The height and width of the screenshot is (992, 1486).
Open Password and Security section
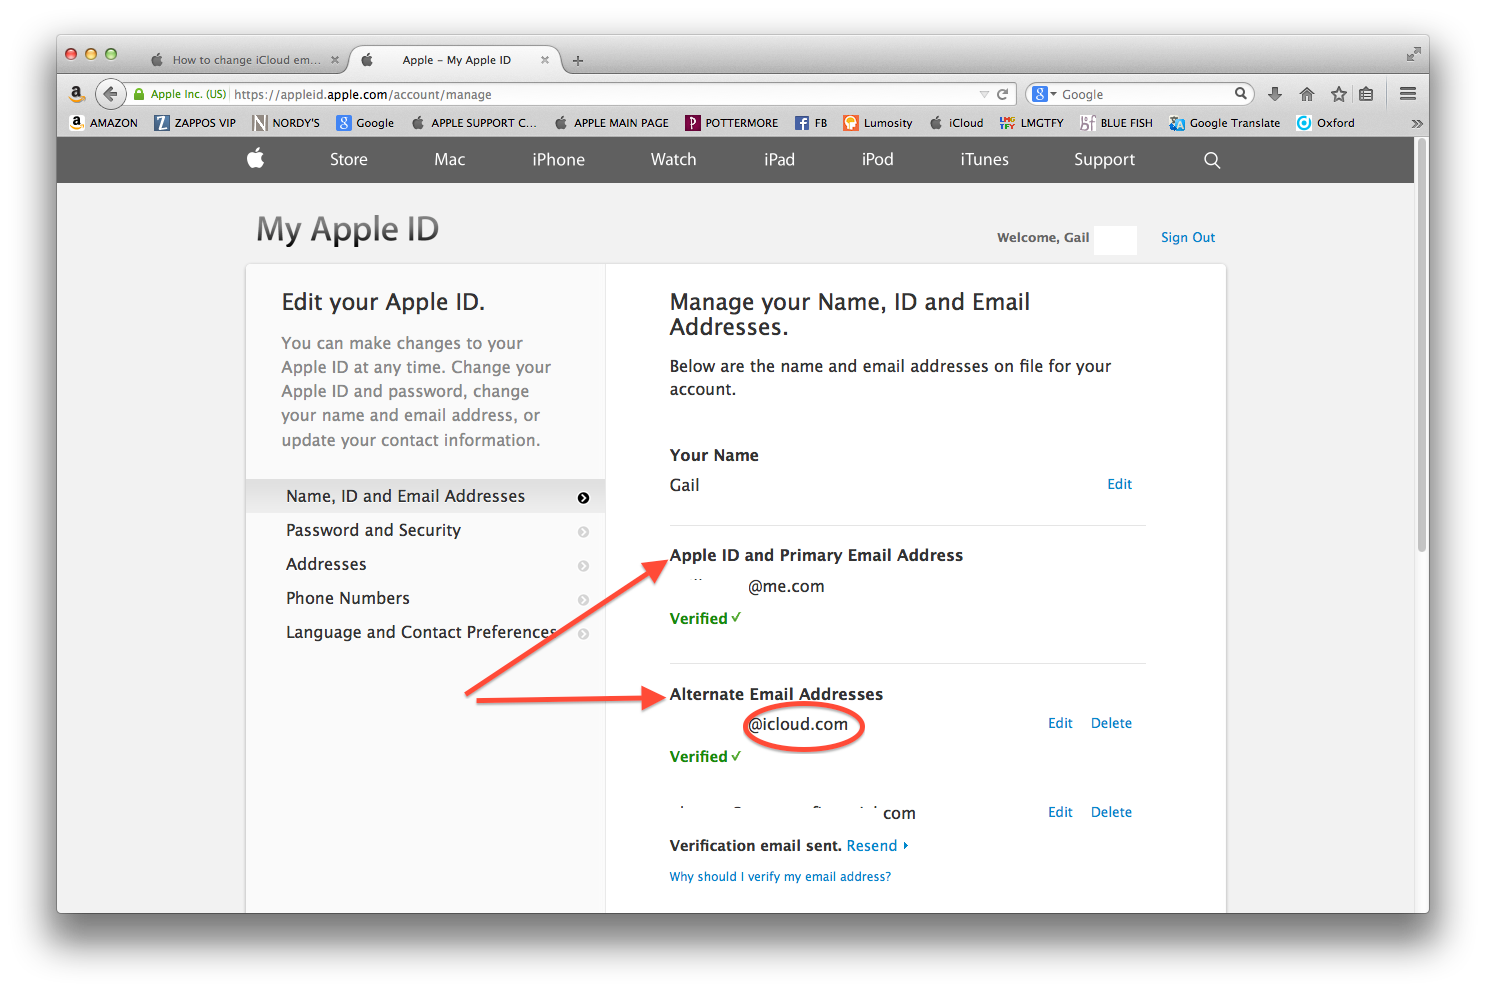[425, 530]
